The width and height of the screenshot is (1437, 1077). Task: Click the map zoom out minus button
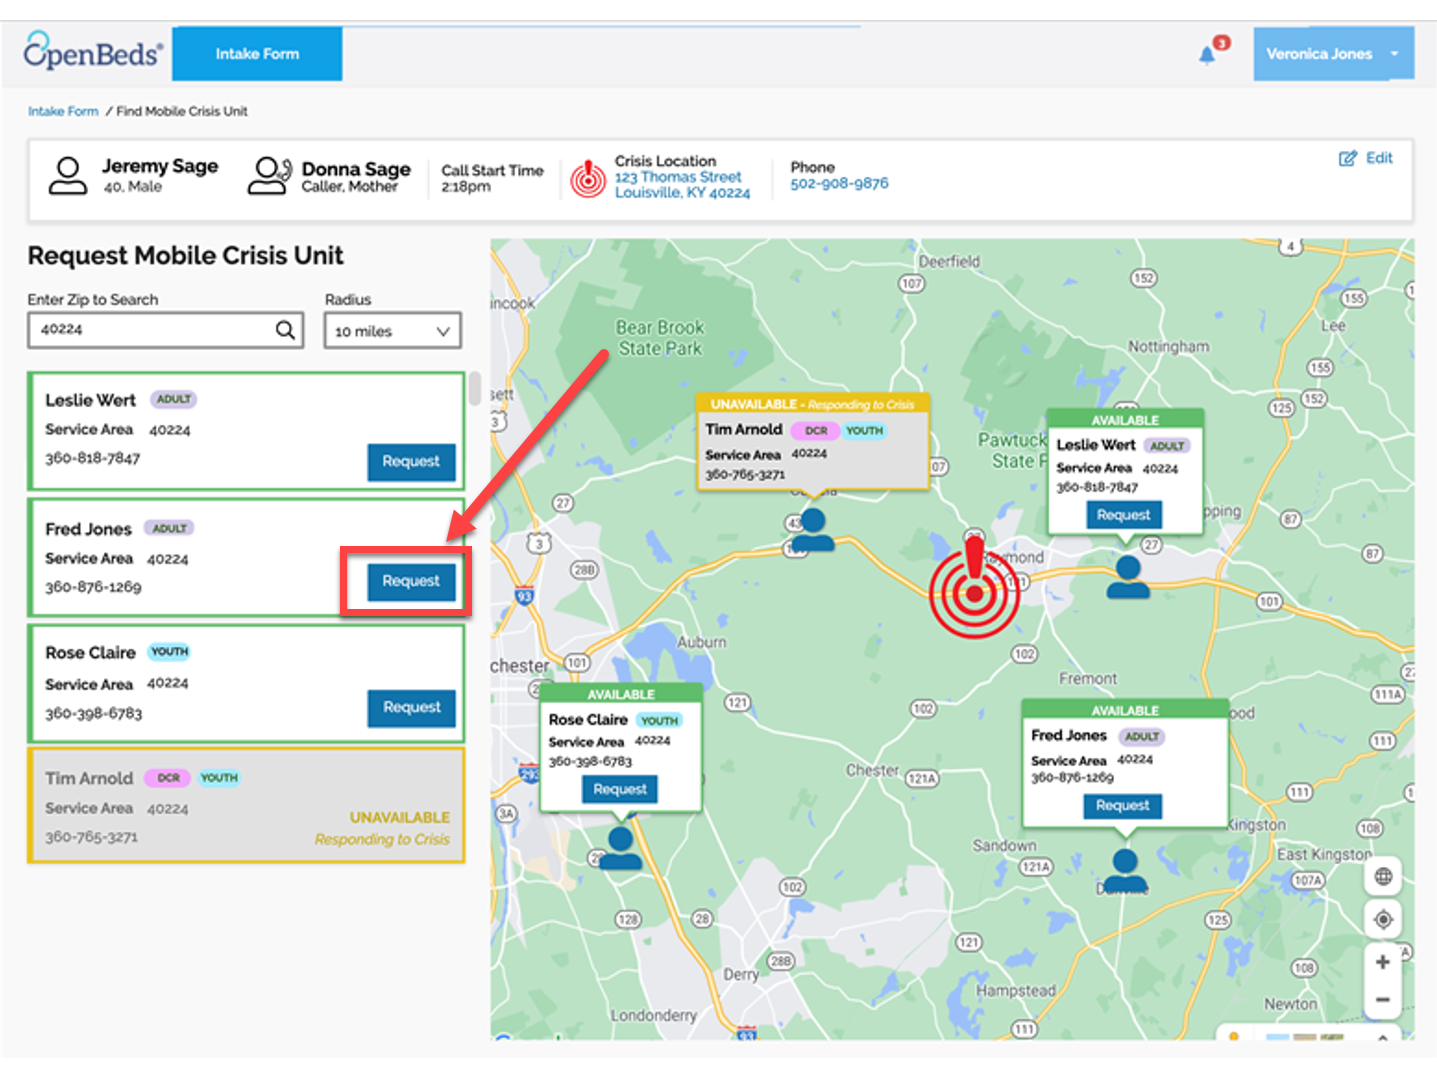(x=1383, y=999)
